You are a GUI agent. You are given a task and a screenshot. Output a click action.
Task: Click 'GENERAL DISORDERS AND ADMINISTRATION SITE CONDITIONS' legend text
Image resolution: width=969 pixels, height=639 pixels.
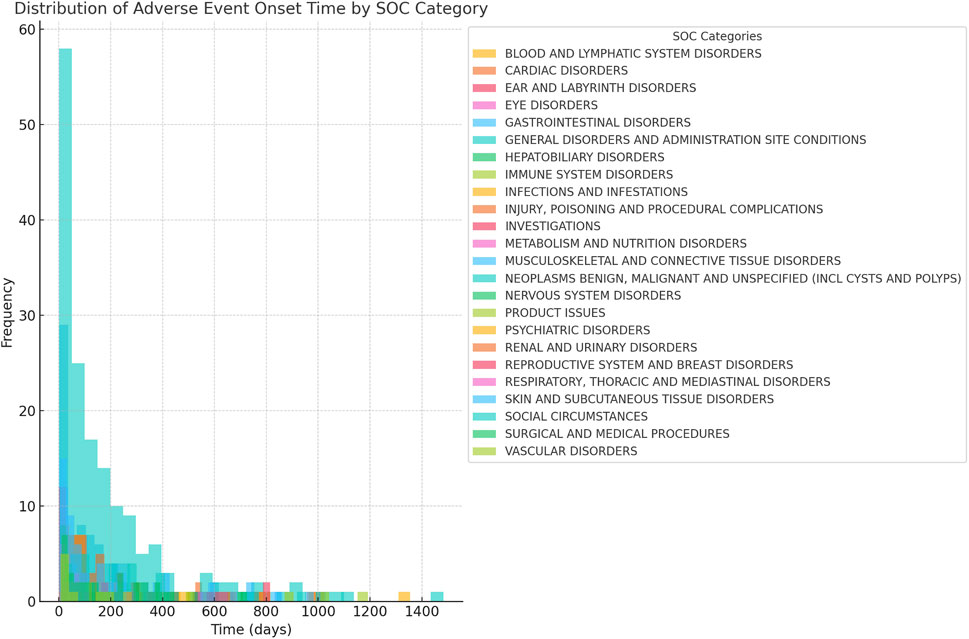click(x=685, y=140)
